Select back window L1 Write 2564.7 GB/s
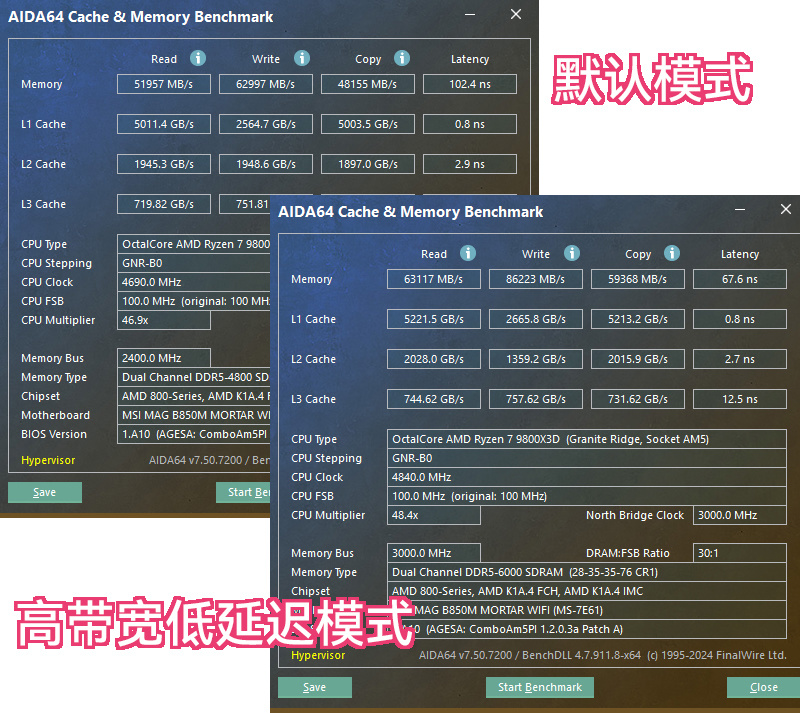Screen dimensions: 800x713 266,124
